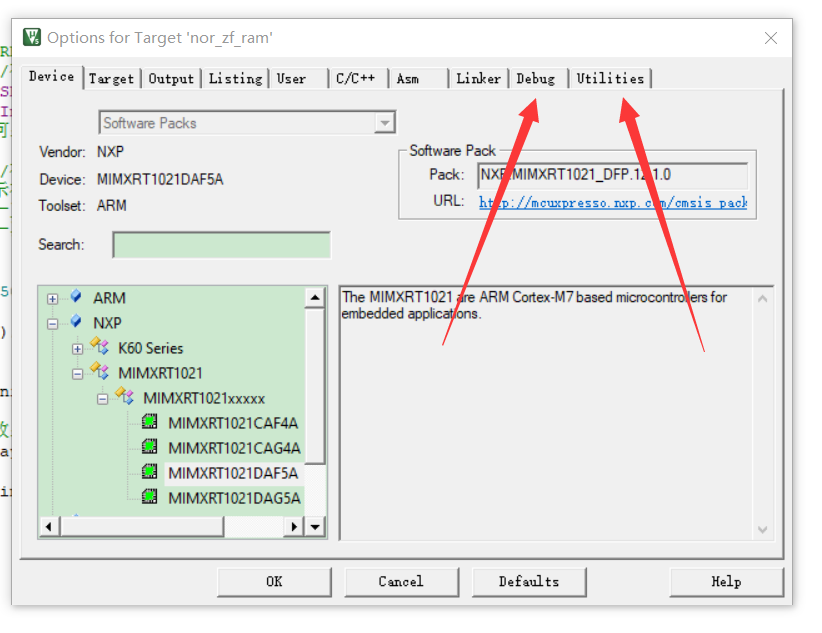Click the MIMXRT1021 family icon
This screenshot has width=822, height=633.
(97, 371)
